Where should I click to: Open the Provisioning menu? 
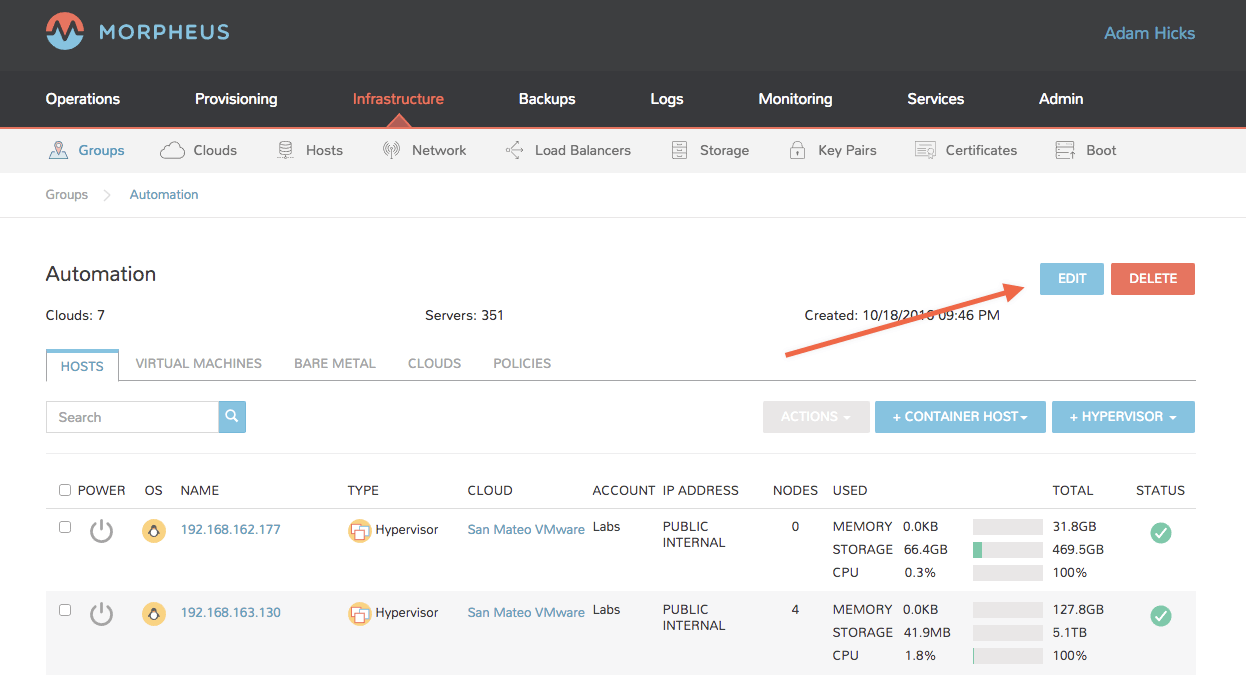236,99
